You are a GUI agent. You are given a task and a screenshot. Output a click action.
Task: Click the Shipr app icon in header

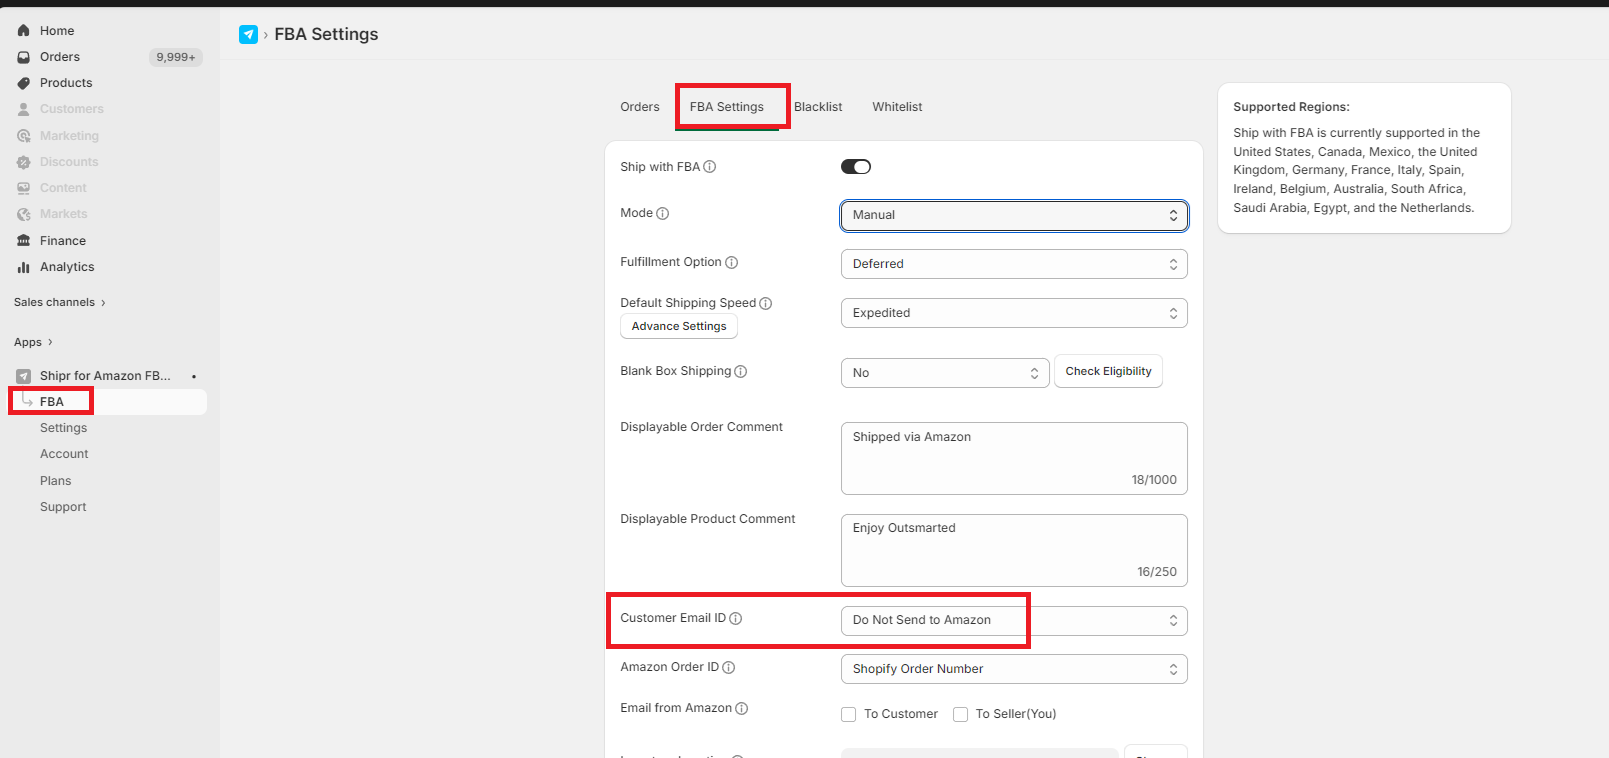[248, 35]
